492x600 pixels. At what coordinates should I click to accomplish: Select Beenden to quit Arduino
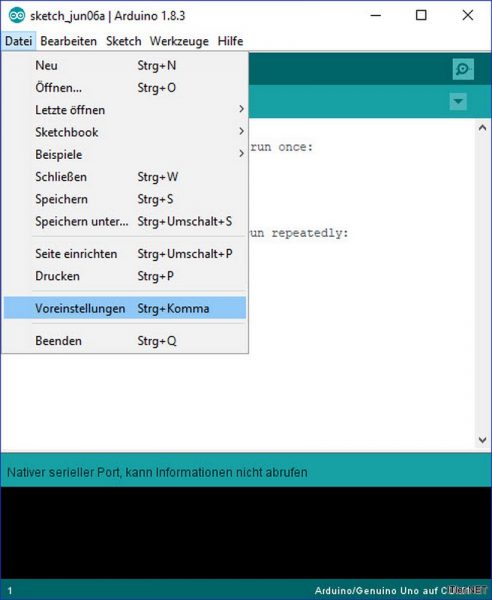[125, 341]
